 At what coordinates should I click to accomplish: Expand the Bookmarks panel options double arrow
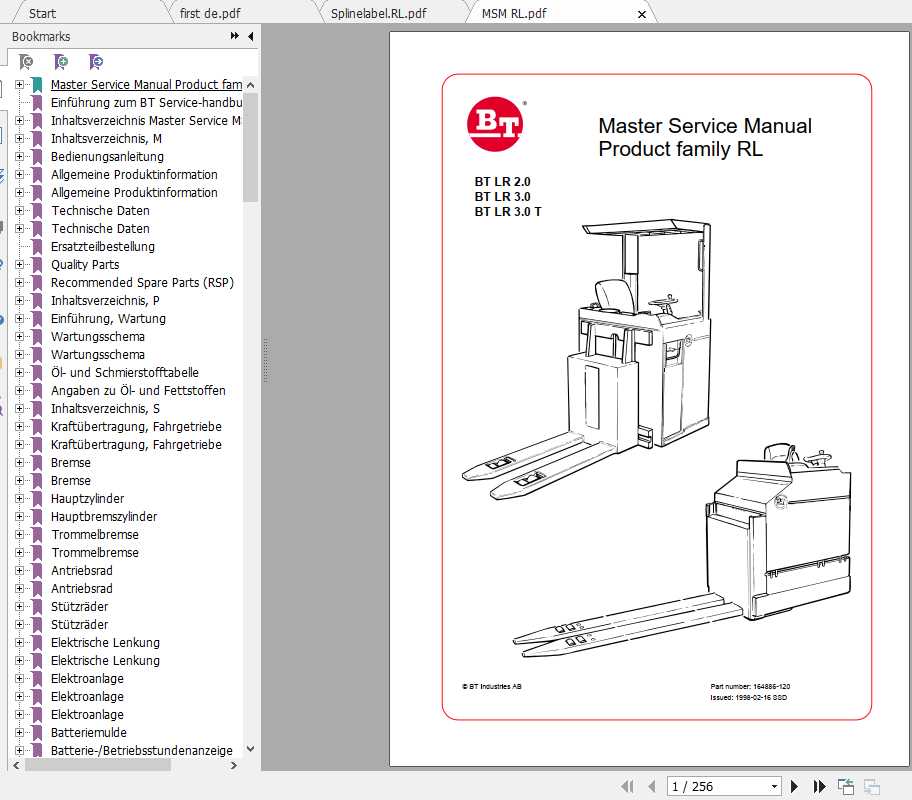[234, 36]
